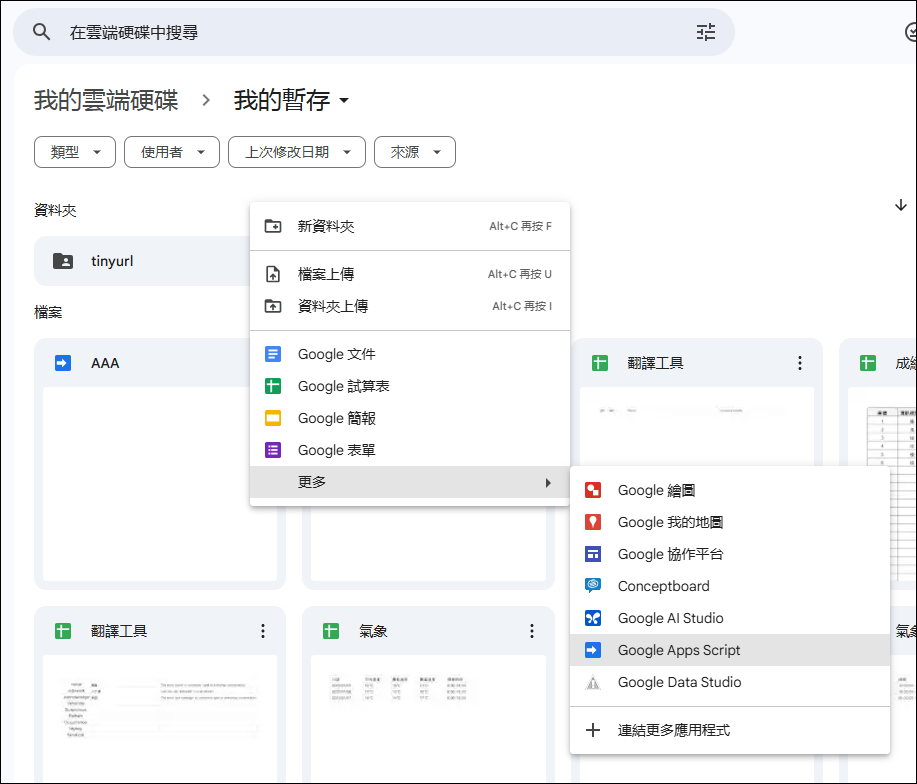Click the Google Apps Script arrow icon
Image resolution: width=917 pixels, height=784 pixels.
pyautogui.click(x=593, y=650)
